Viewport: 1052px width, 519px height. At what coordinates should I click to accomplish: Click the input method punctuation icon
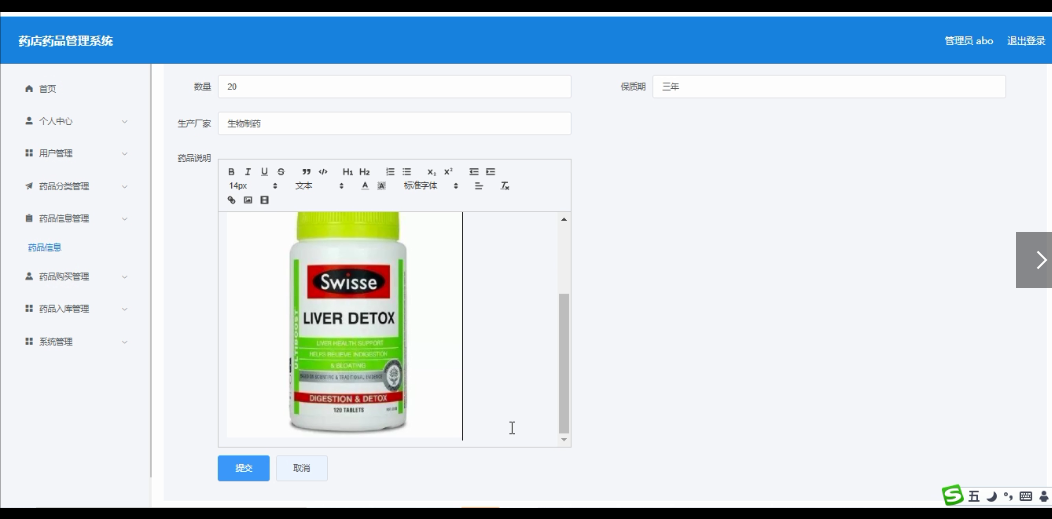click(x=1008, y=496)
